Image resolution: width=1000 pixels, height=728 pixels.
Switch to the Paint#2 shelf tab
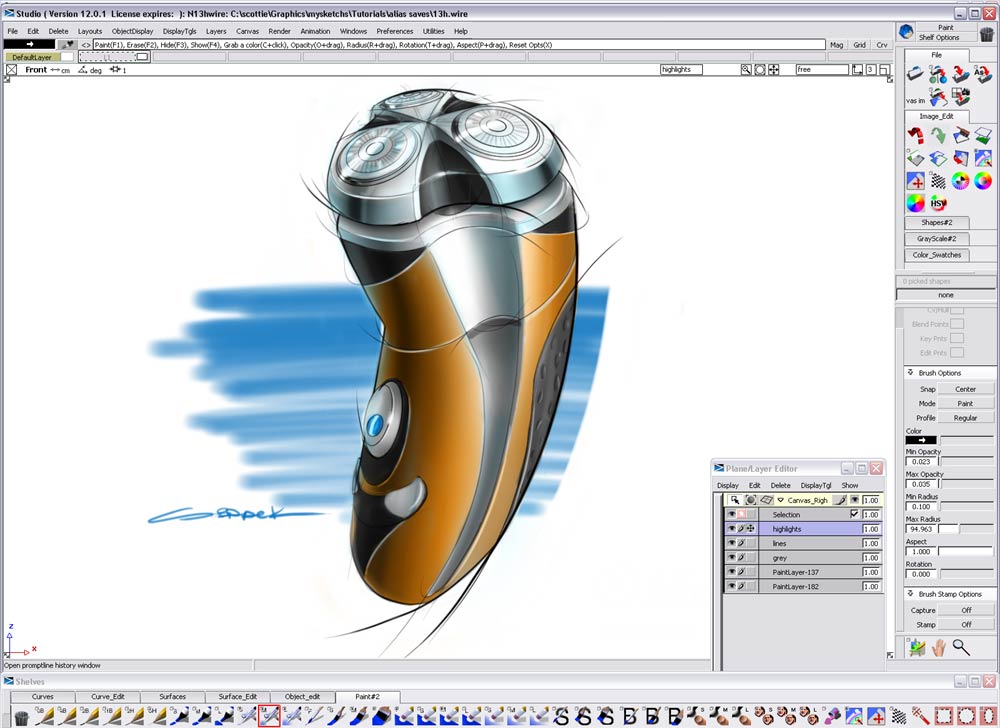point(366,696)
